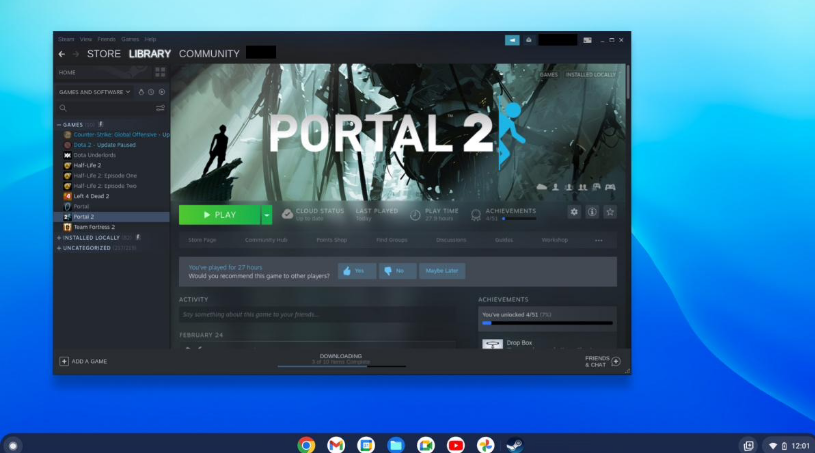The height and width of the screenshot is (453, 815).
Task: Click the Steam icon on the shelf
Action: (x=515, y=445)
